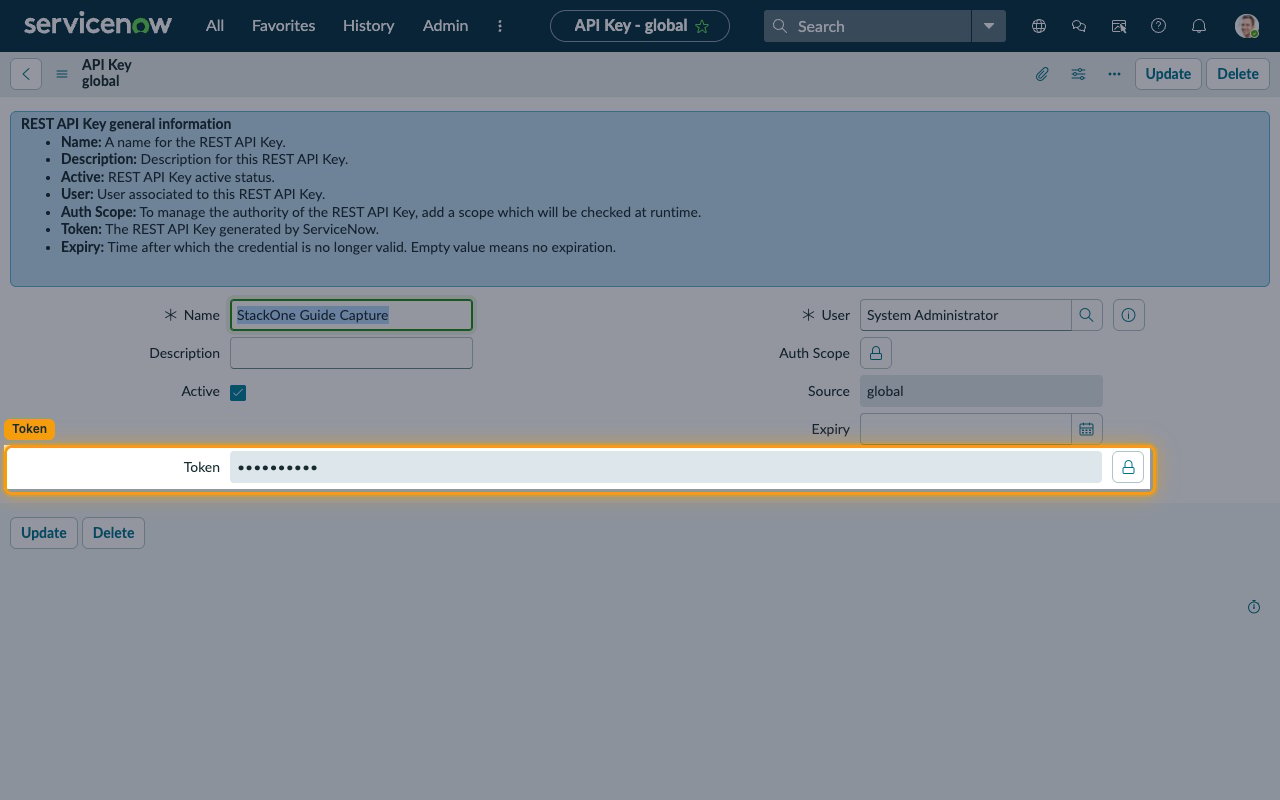Click the Description input field
1280x800 pixels.
point(351,353)
